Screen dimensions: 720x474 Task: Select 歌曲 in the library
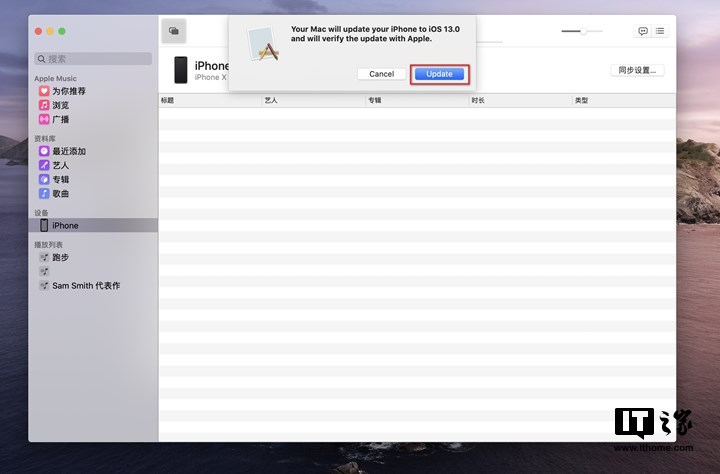click(x=61, y=194)
